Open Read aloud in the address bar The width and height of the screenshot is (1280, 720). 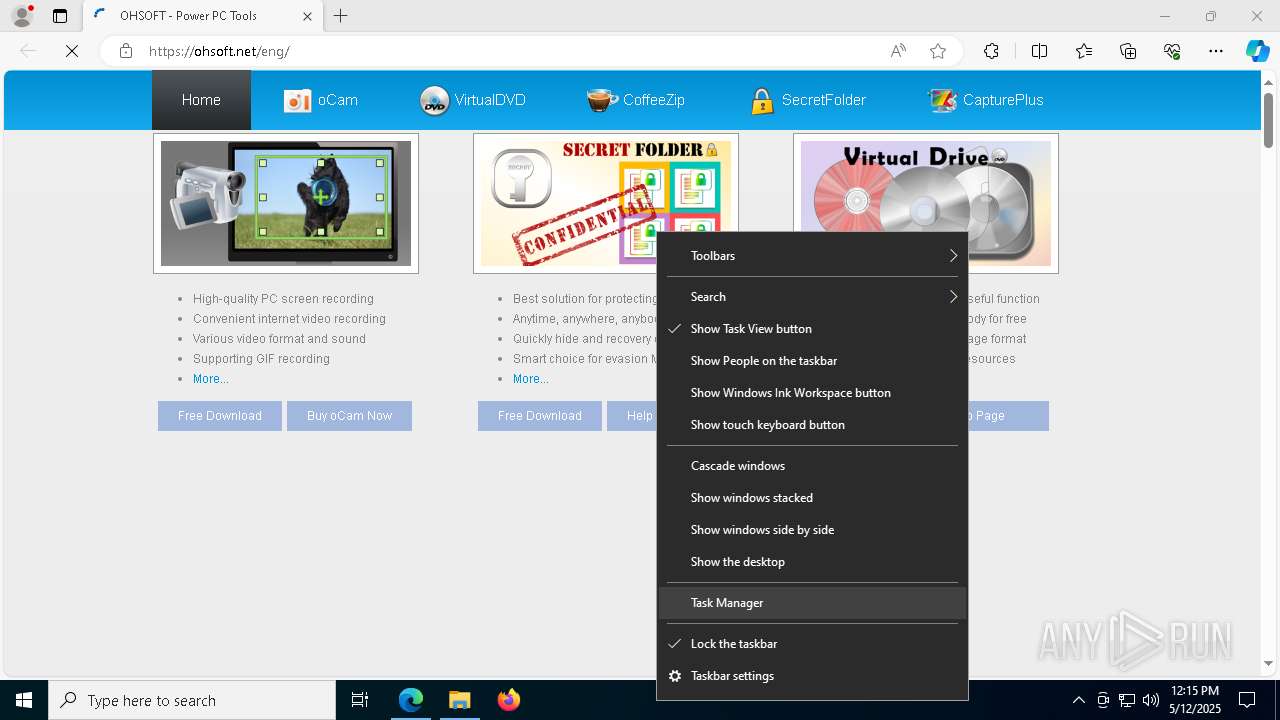(898, 51)
